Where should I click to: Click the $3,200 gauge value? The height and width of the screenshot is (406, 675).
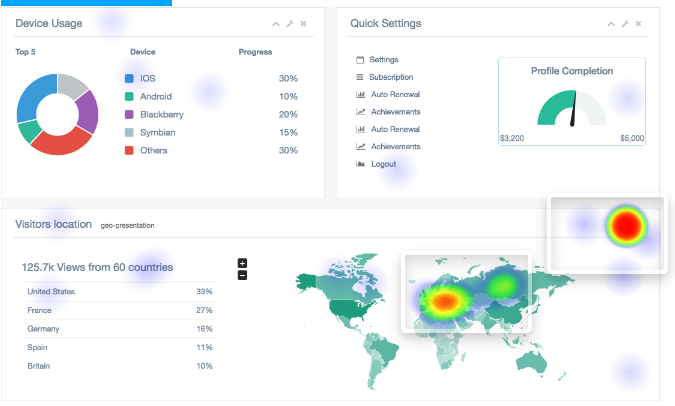pyautogui.click(x=512, y=138)
